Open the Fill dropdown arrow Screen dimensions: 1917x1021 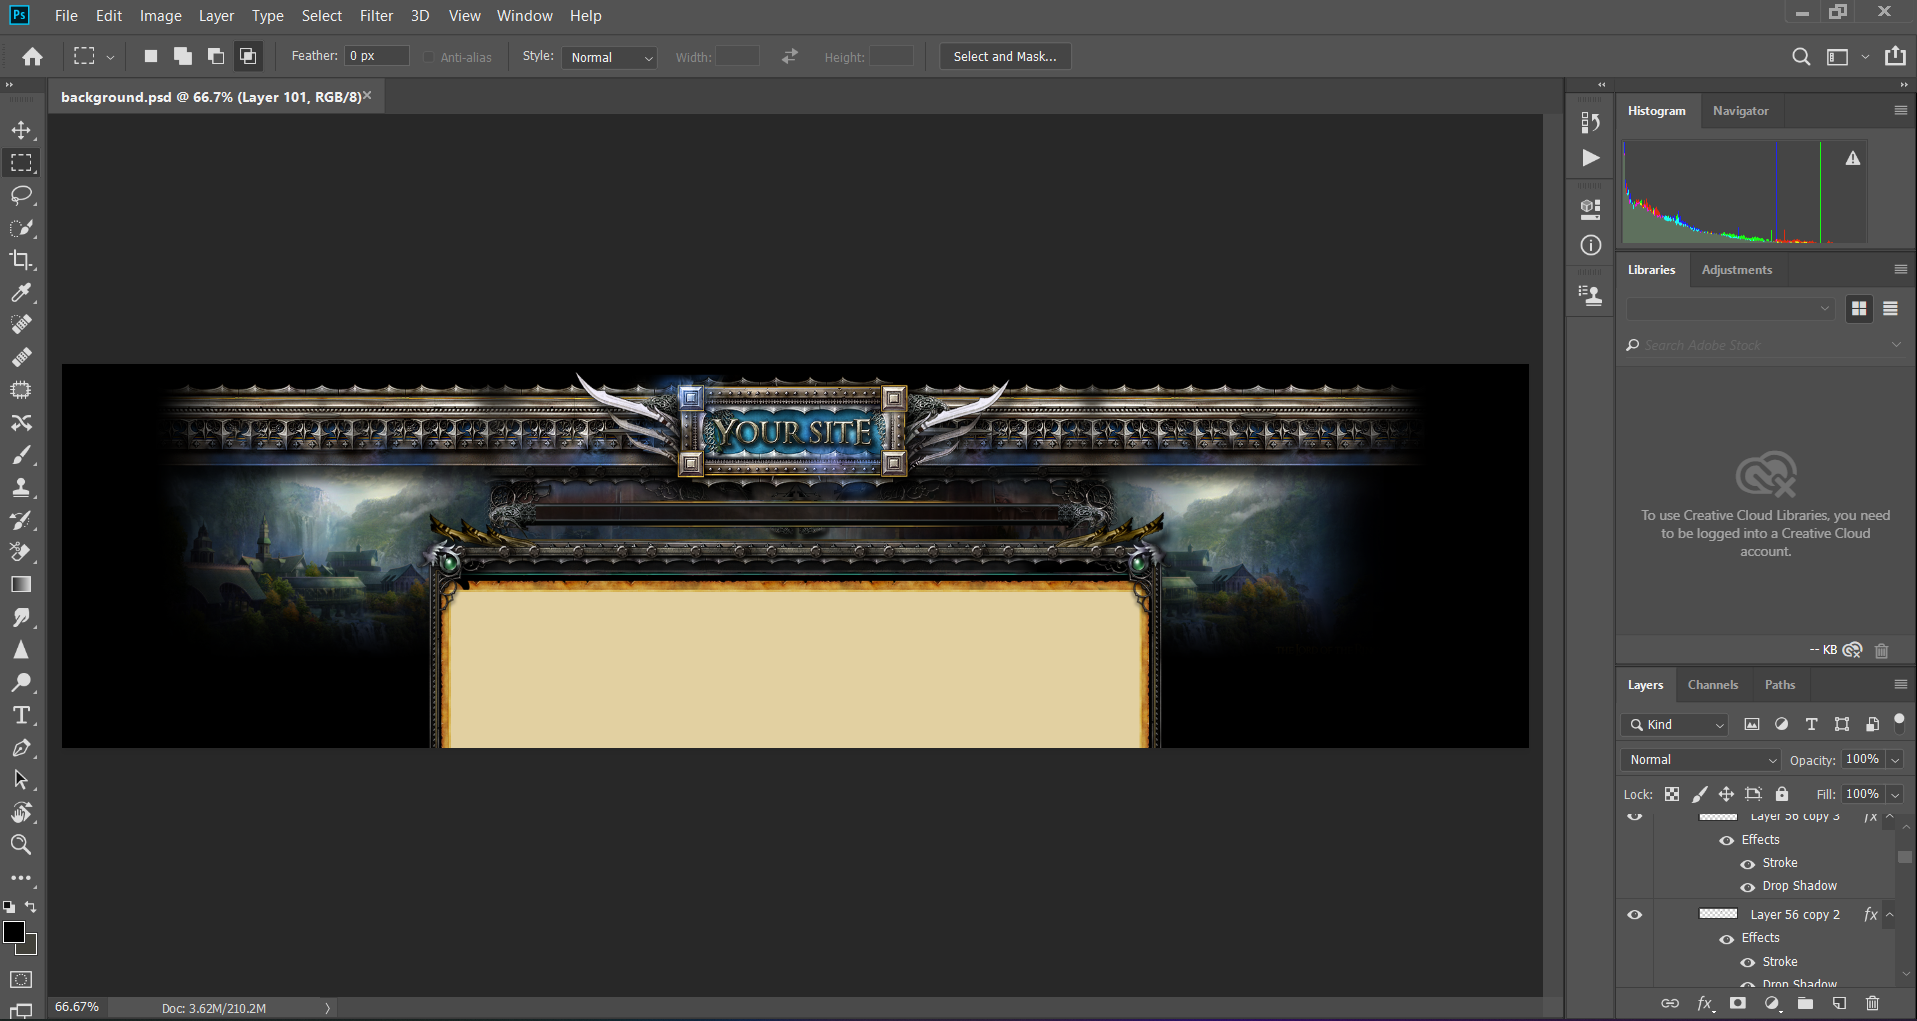[1895, 795]
